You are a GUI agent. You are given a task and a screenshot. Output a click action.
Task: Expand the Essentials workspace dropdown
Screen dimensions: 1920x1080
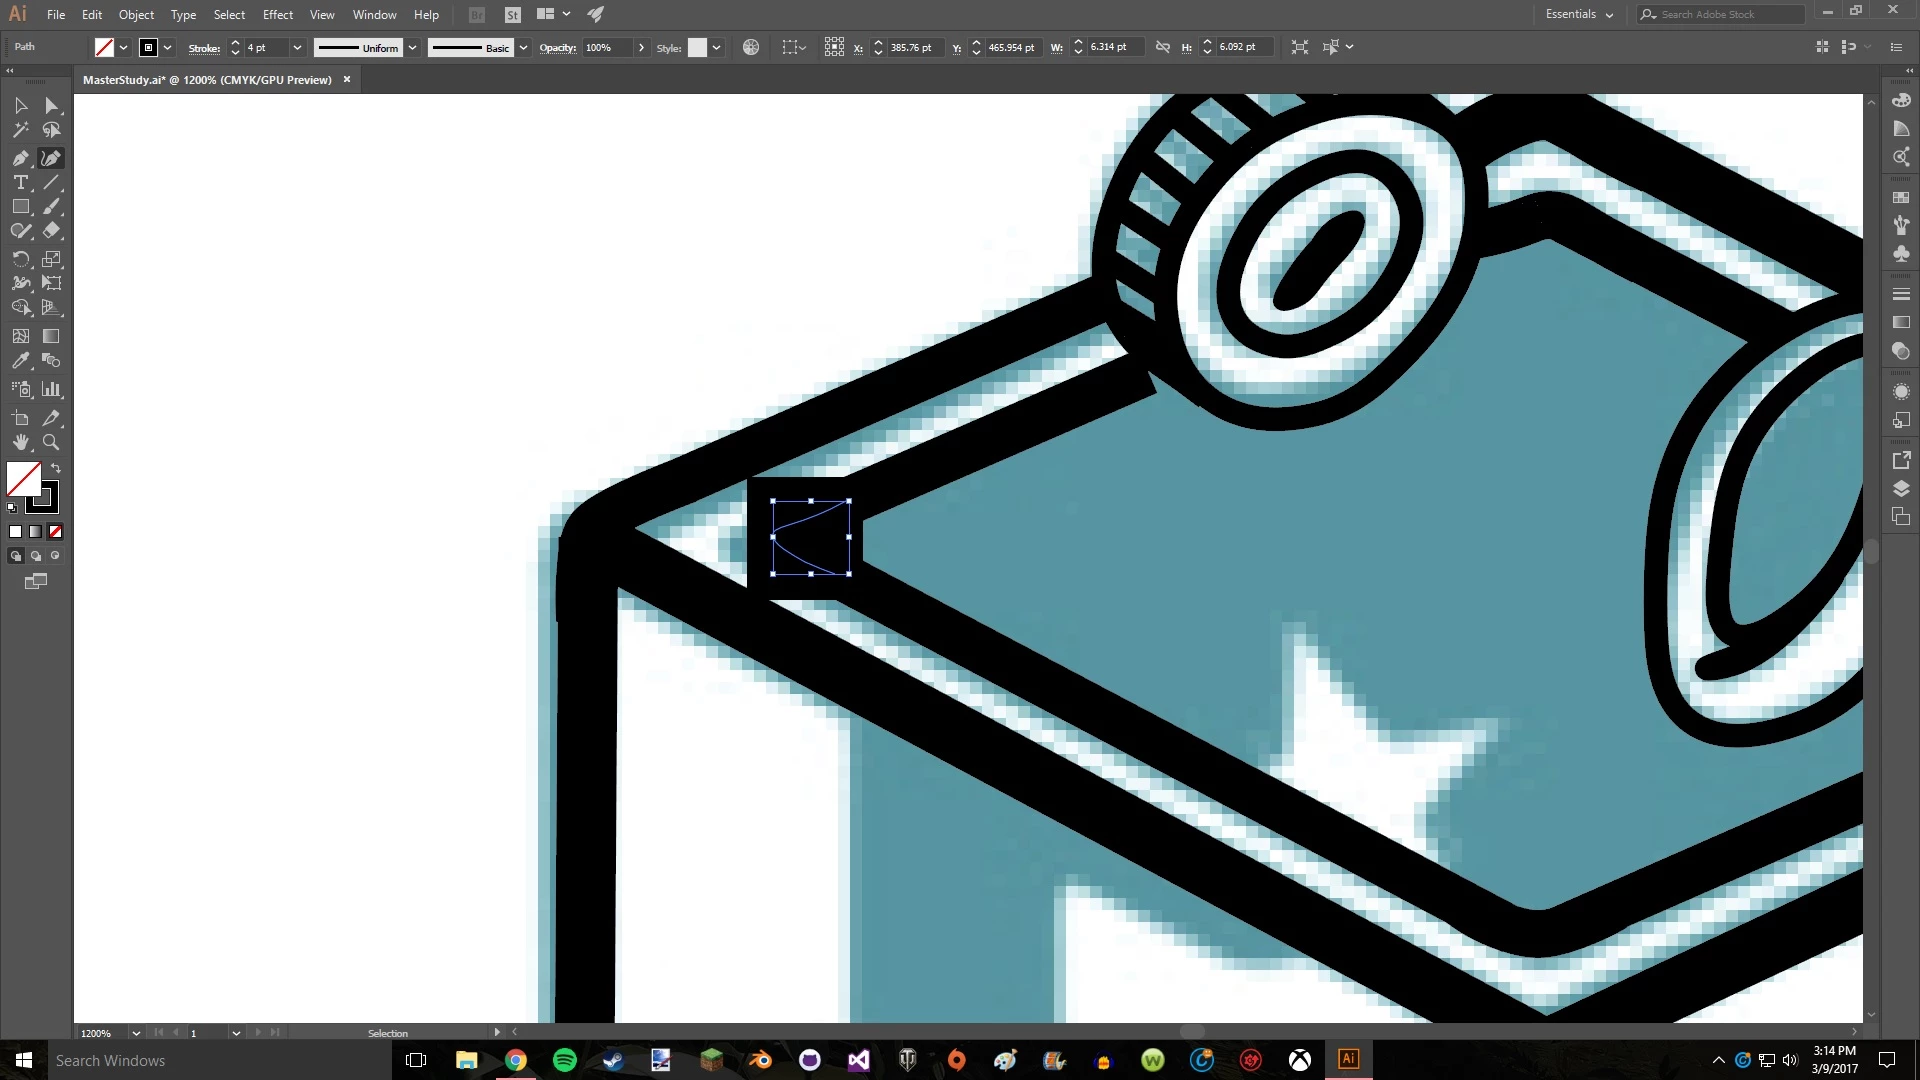(x=1579, y=14)
